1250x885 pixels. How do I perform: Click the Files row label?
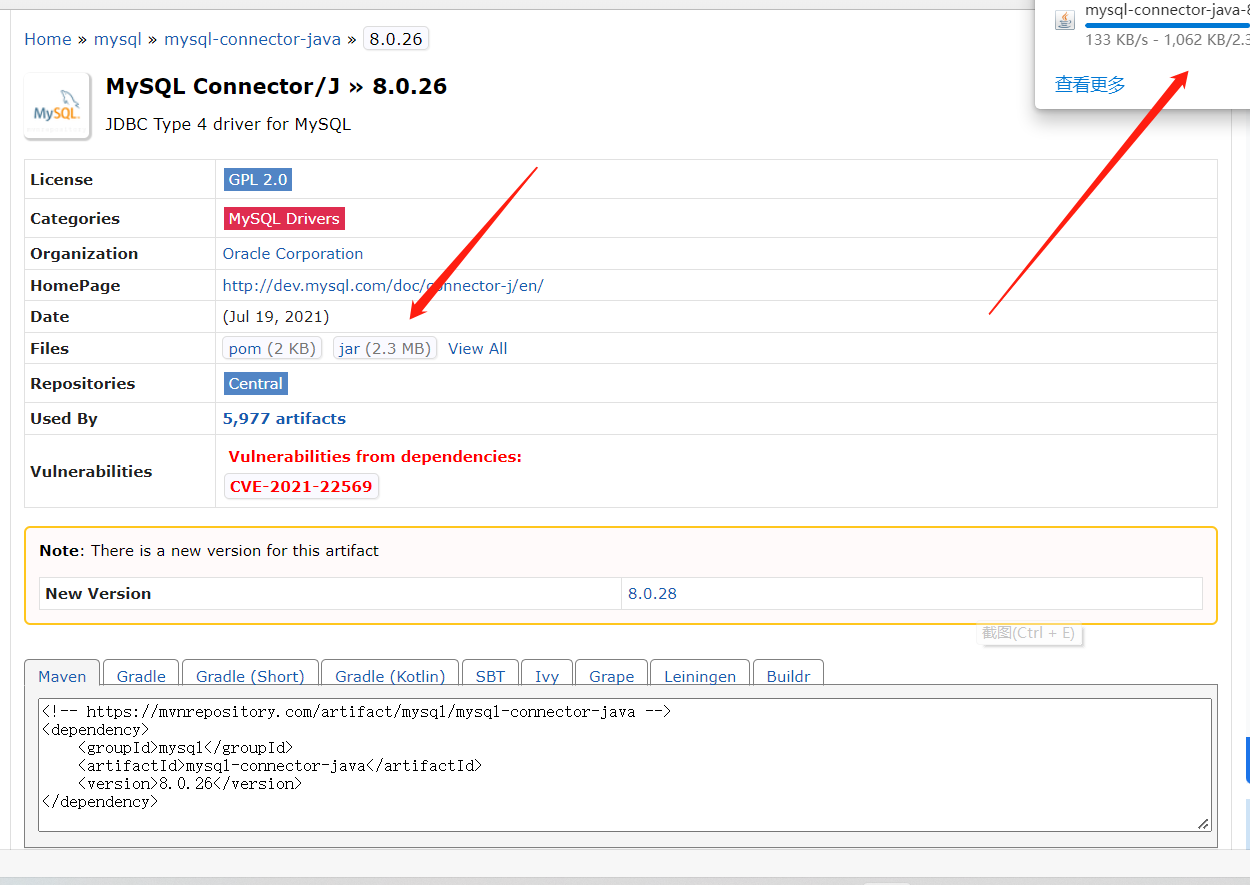[x=49, y=349]
